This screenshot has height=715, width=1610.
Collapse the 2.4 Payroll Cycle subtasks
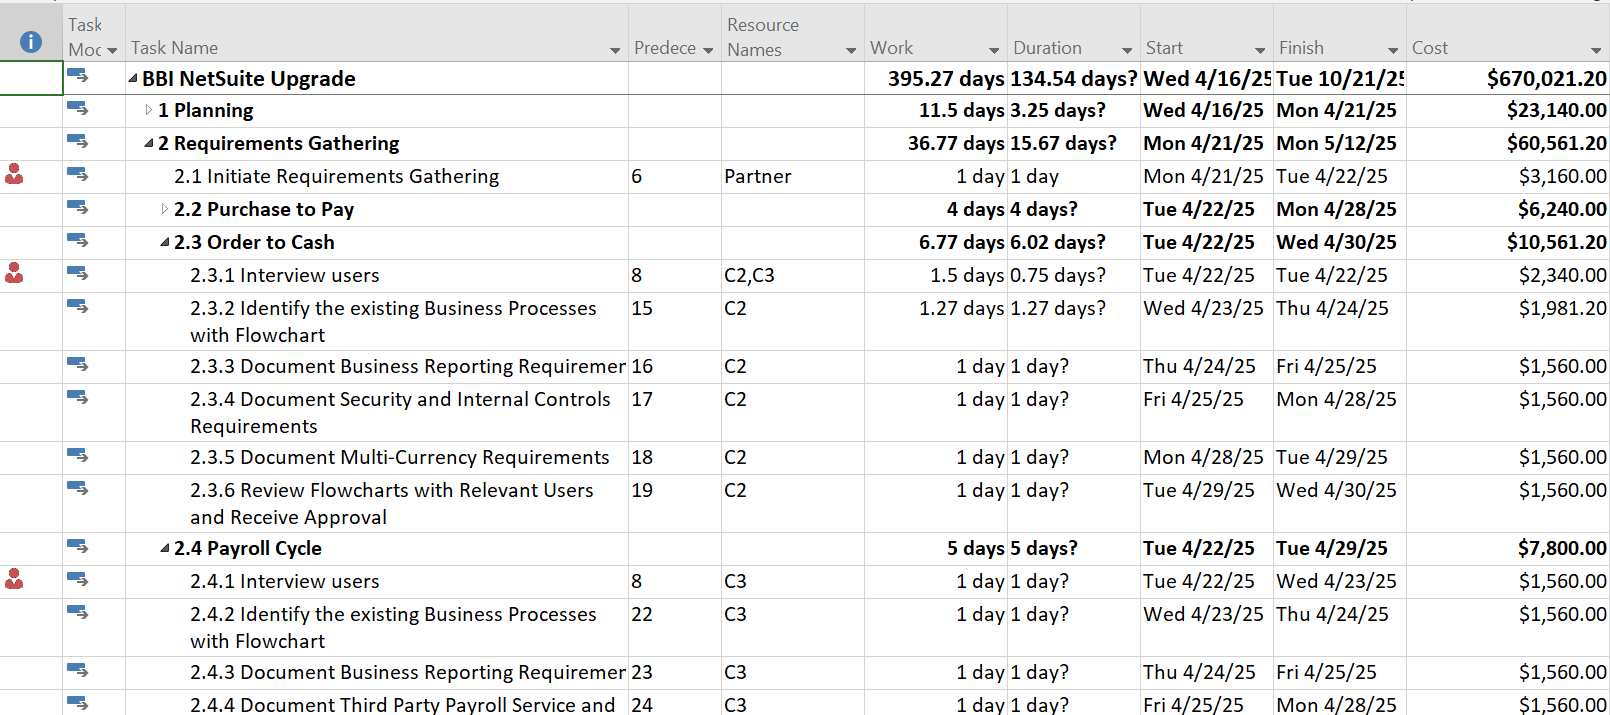(165, 548)
